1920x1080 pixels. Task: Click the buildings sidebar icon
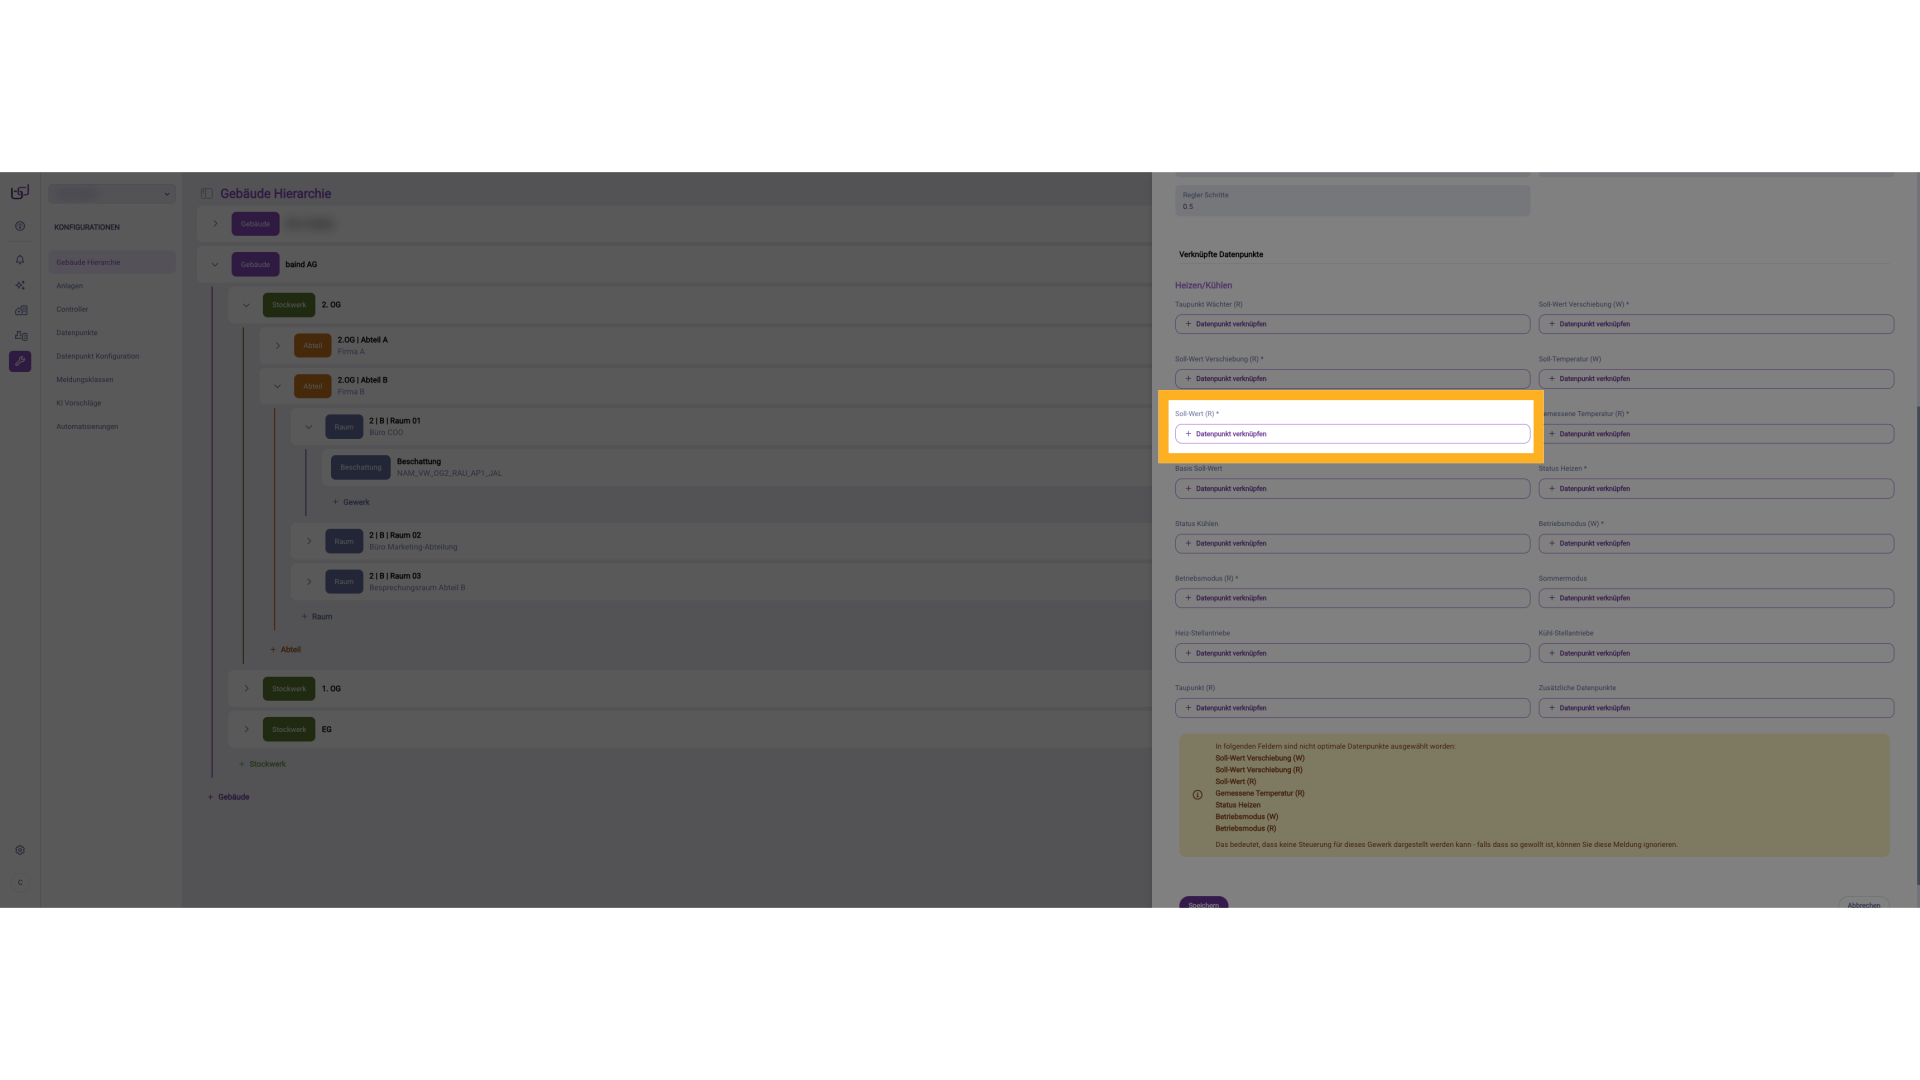pyautogui.click(x=20, y=310)
